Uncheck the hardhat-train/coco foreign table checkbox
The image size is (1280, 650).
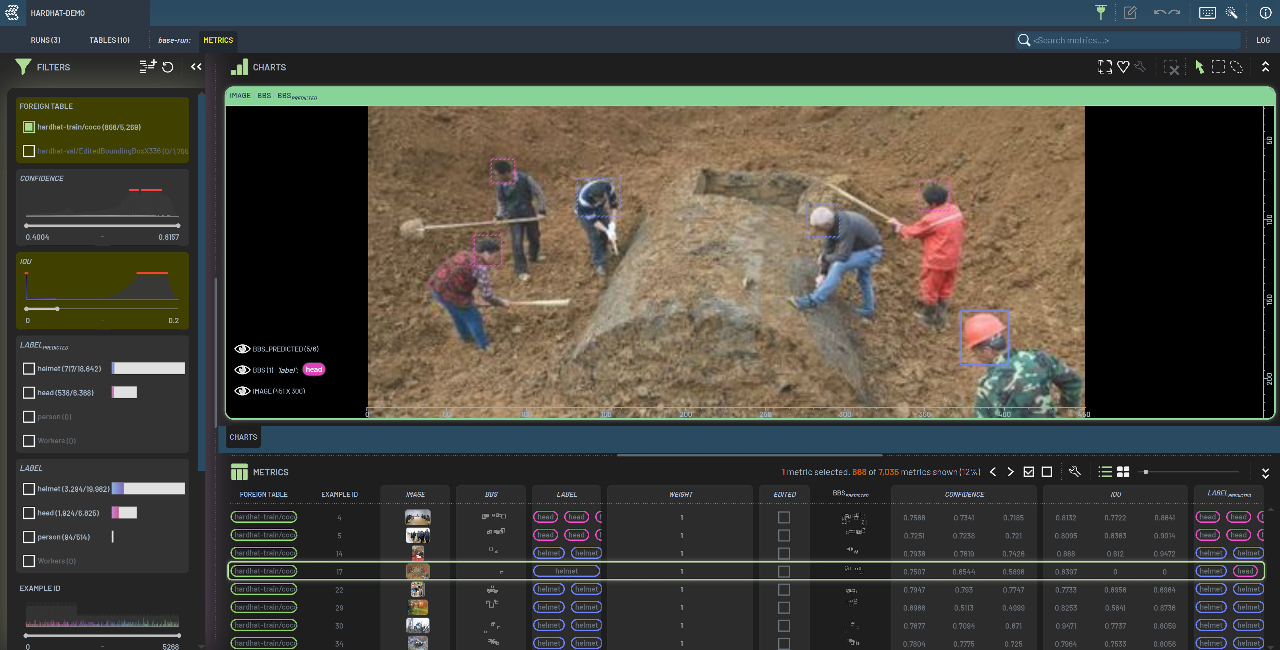click(x=29, y=127)
